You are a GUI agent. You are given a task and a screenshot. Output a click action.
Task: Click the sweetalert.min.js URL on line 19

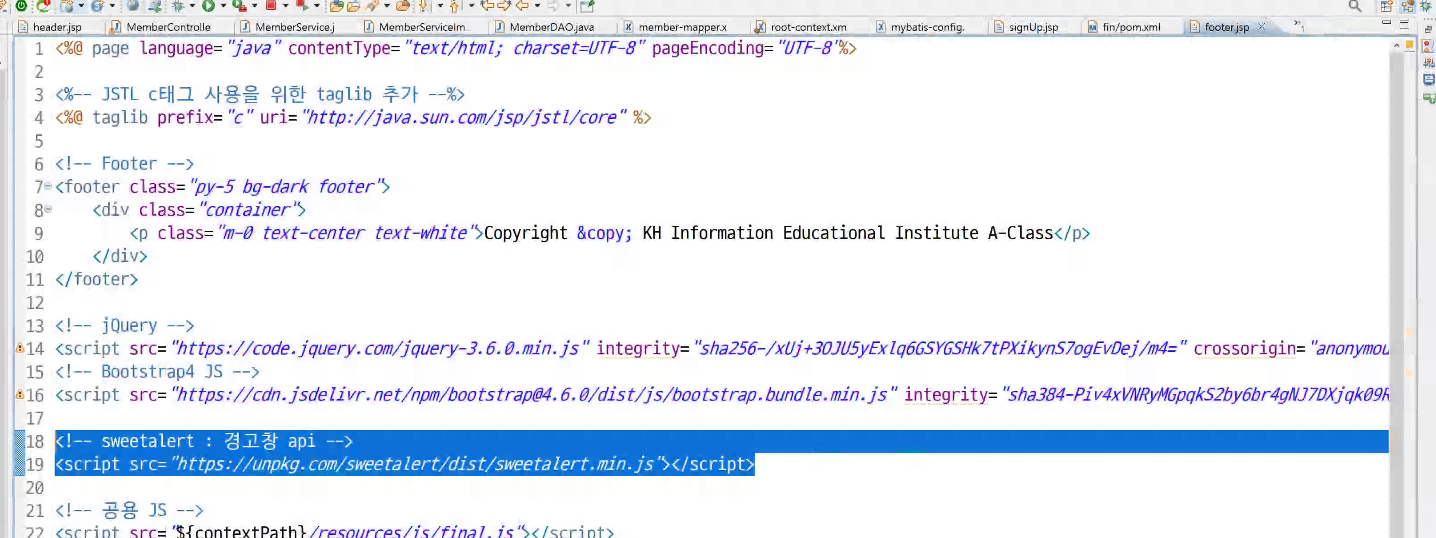419,464
